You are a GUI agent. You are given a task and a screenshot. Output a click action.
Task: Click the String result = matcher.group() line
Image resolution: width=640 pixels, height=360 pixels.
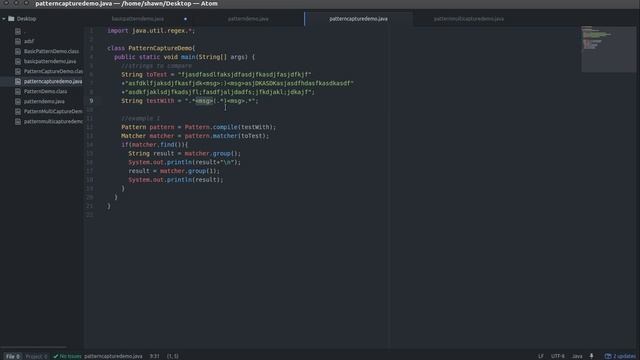tap(184, 153)
